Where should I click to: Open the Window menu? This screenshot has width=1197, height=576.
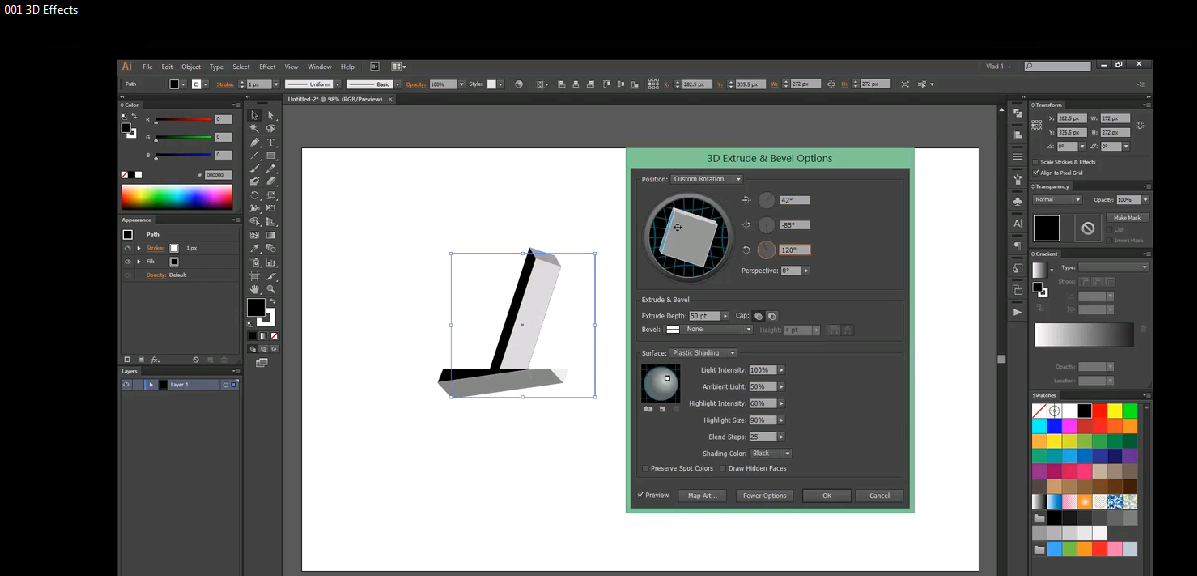point(318,67)
